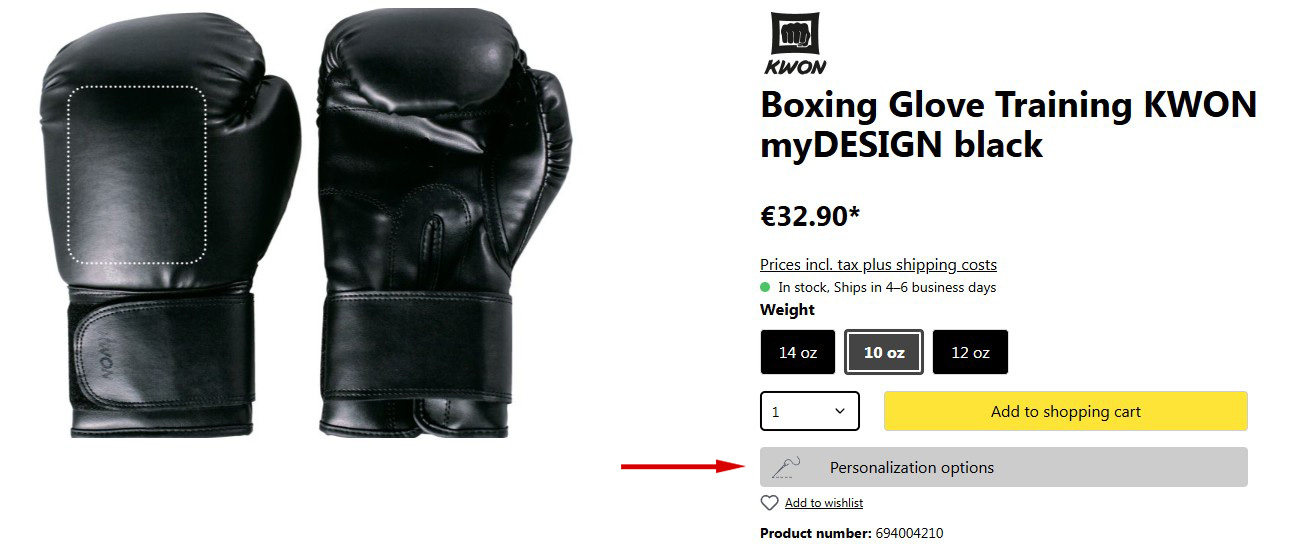Click the dotted print area on glove
Screen dimensions: 1290x551
(x=137, y=175)
